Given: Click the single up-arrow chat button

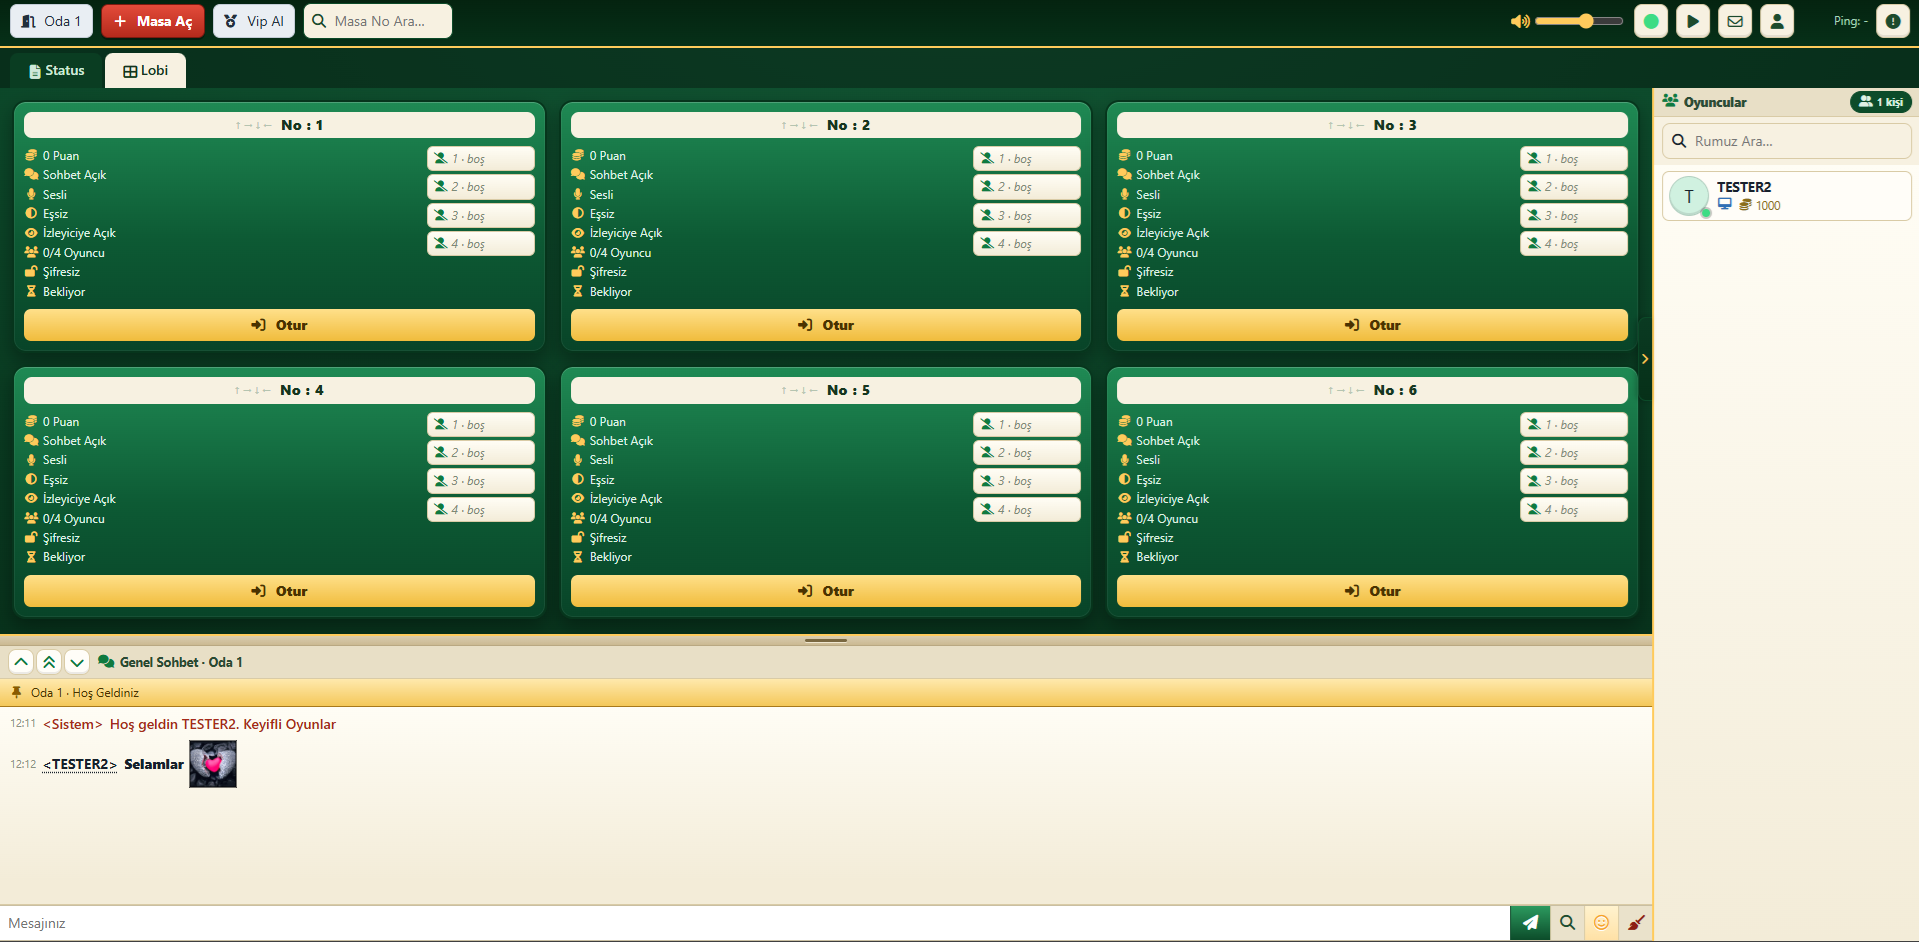Looking at the screenshot, I should tap(21, 662).
